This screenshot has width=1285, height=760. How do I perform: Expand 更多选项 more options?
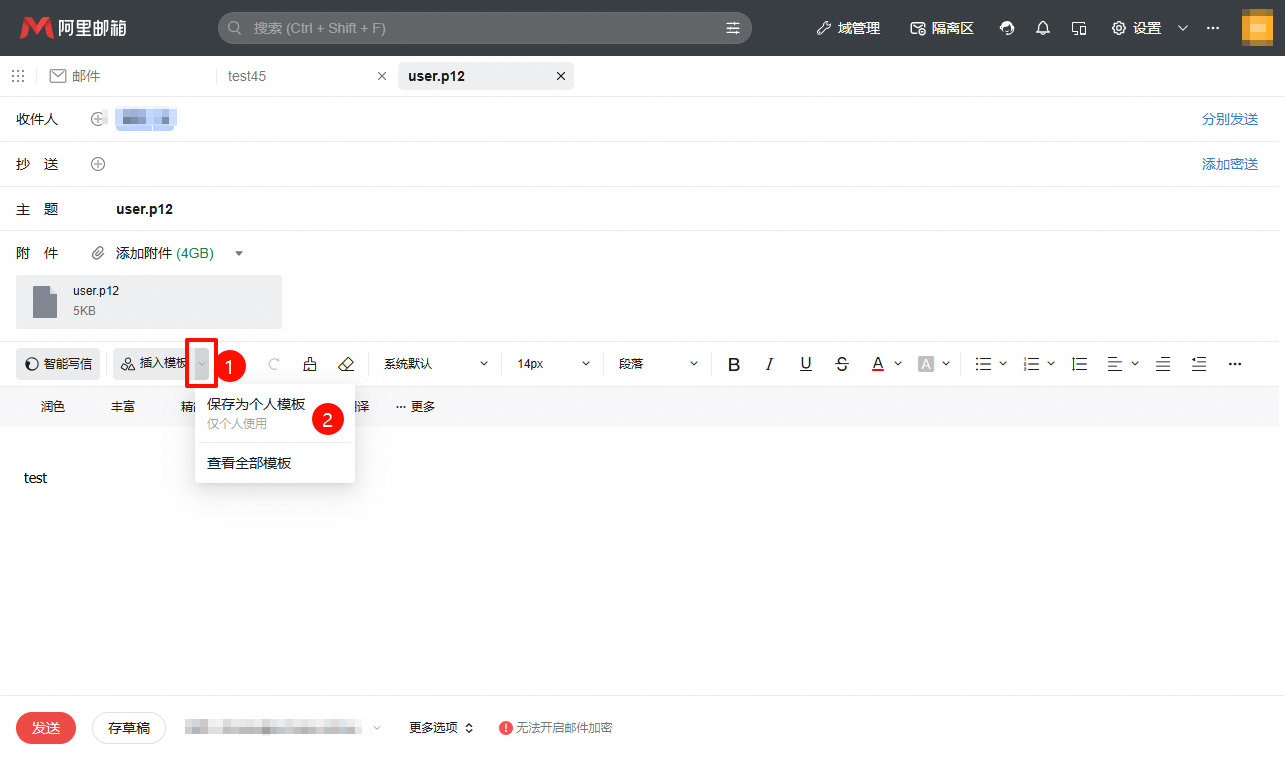tap(441, 728)
